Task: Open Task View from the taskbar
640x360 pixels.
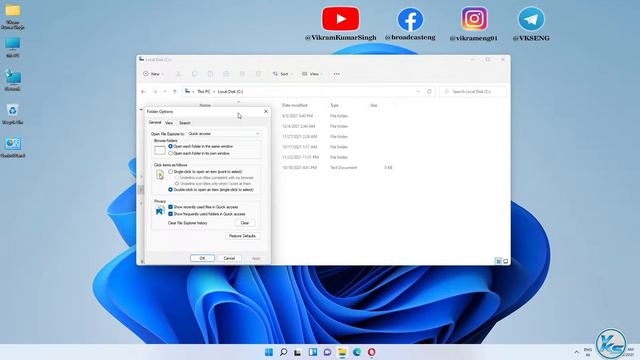Action: coord(298,352)
